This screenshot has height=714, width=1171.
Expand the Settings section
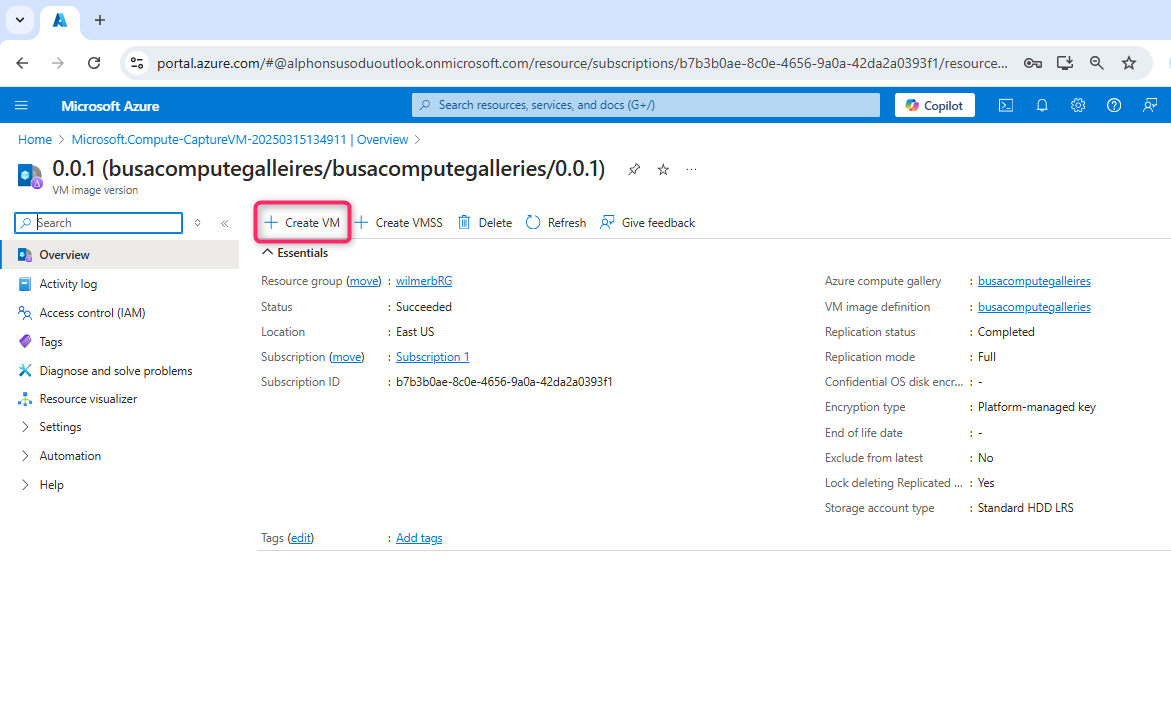click(60, 427)
